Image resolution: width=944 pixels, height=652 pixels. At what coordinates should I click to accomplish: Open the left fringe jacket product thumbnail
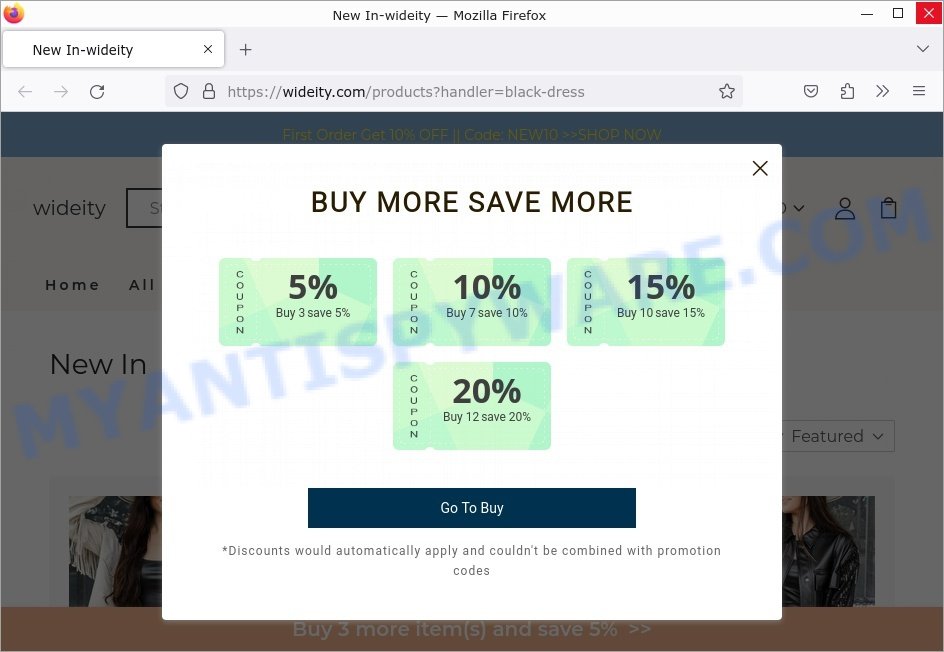click(x=115, y=551)
